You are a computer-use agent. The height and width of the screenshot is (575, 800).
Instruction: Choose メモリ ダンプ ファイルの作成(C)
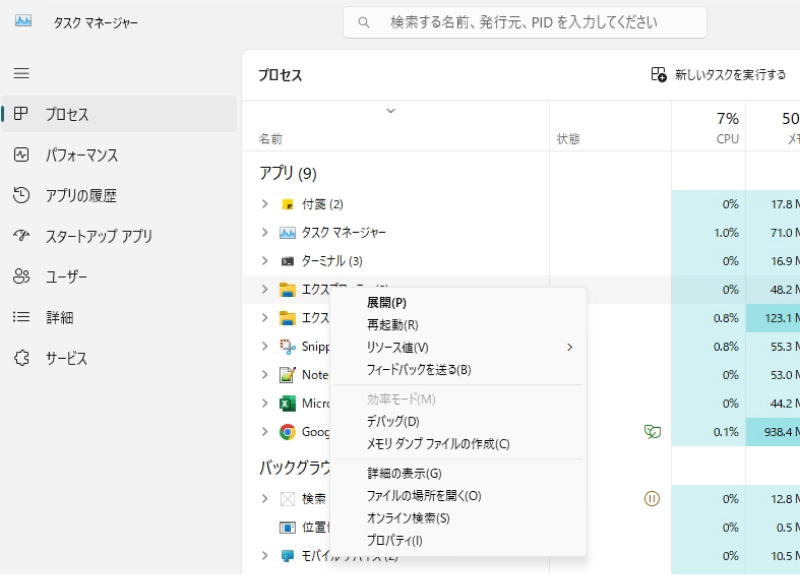(x=458, y=444)
